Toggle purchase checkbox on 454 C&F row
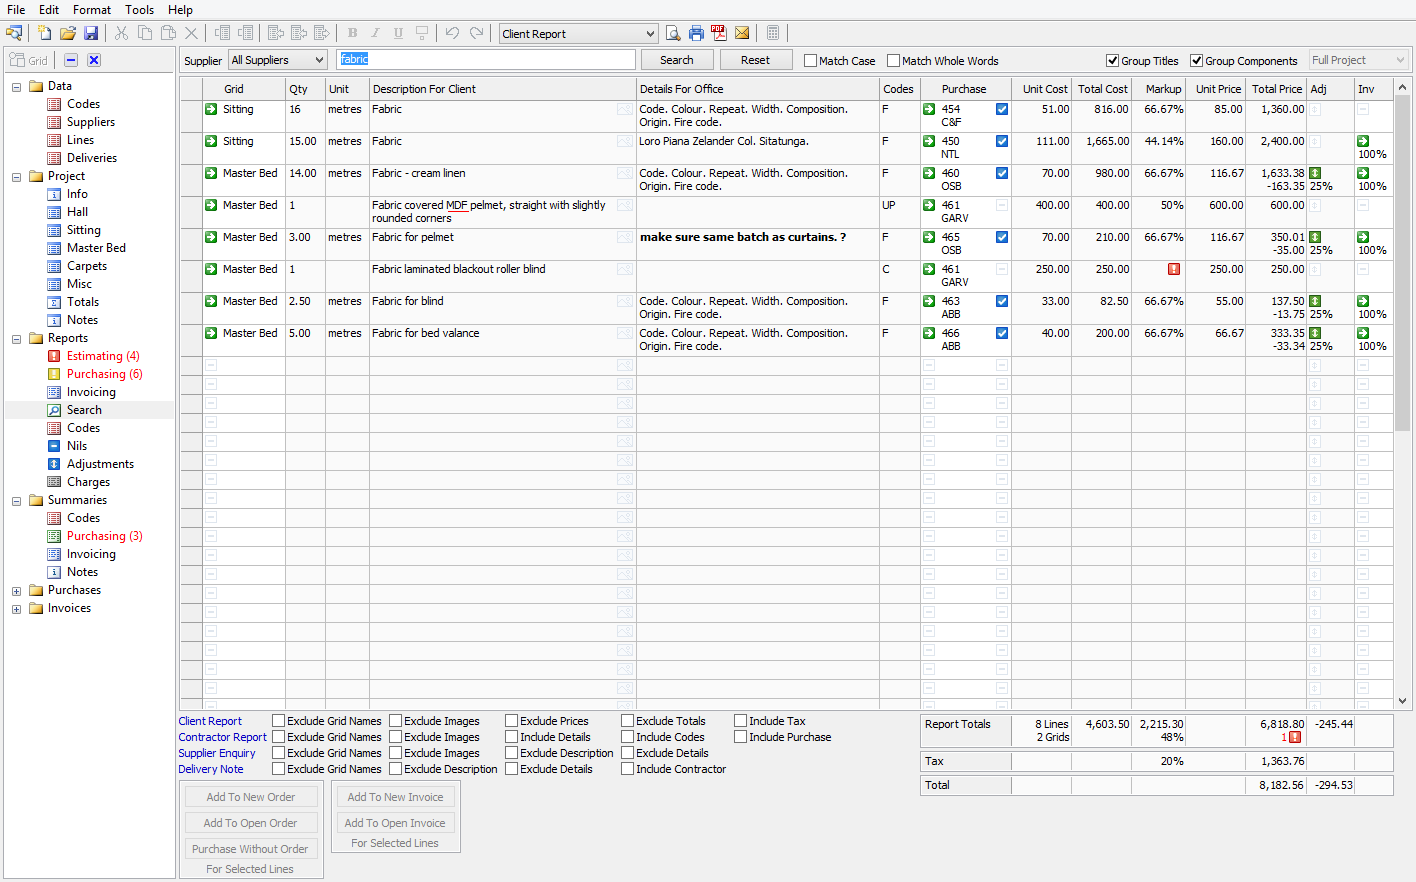The width and height of the screenshot is (1416, 882). (x=1002, y=109)
